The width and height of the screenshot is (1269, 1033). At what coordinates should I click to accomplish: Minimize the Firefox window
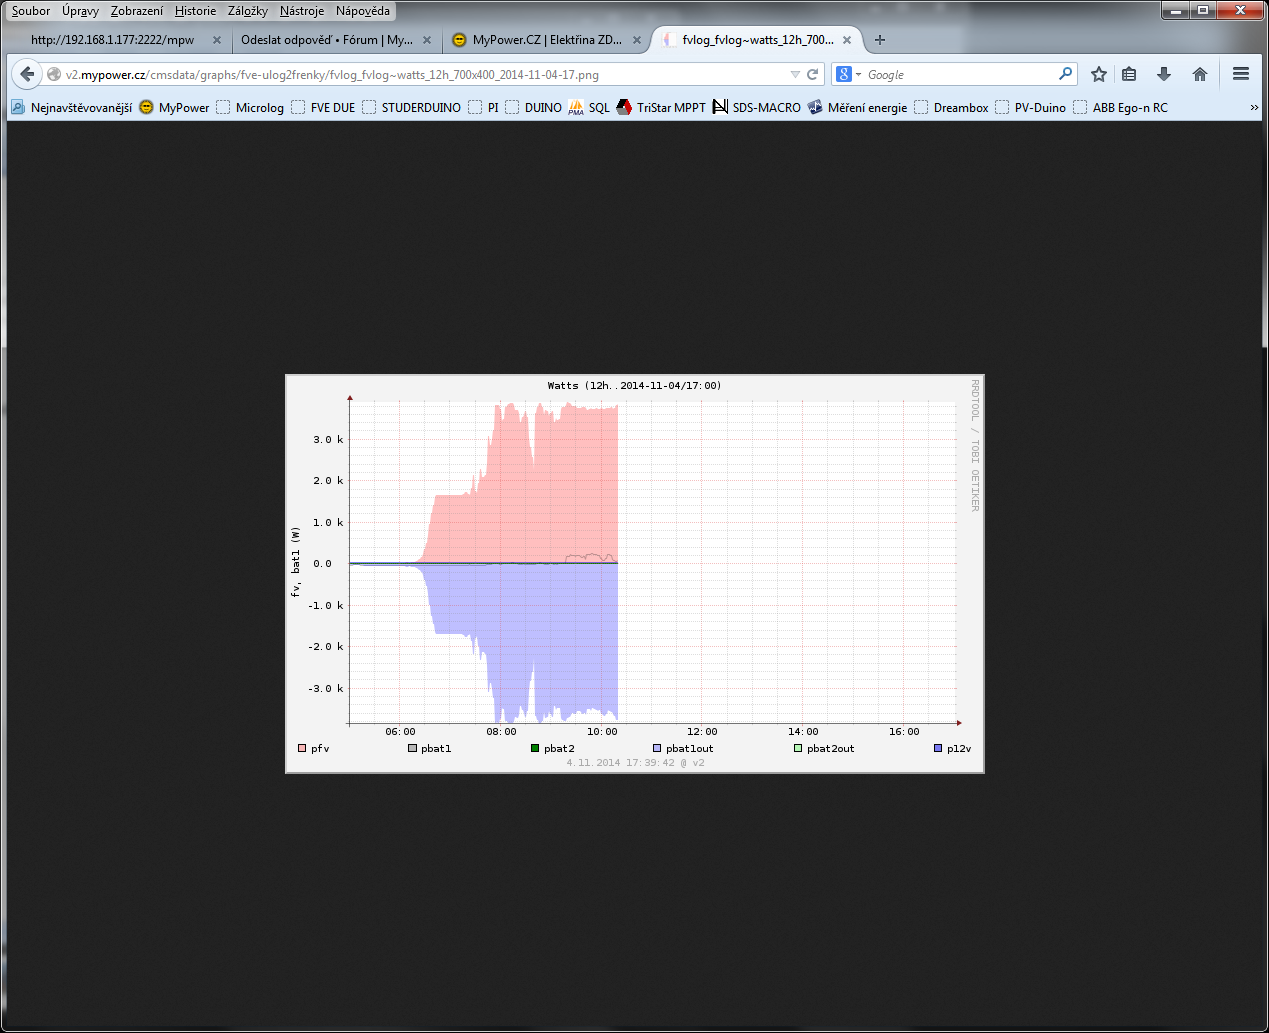(1175, 10)
